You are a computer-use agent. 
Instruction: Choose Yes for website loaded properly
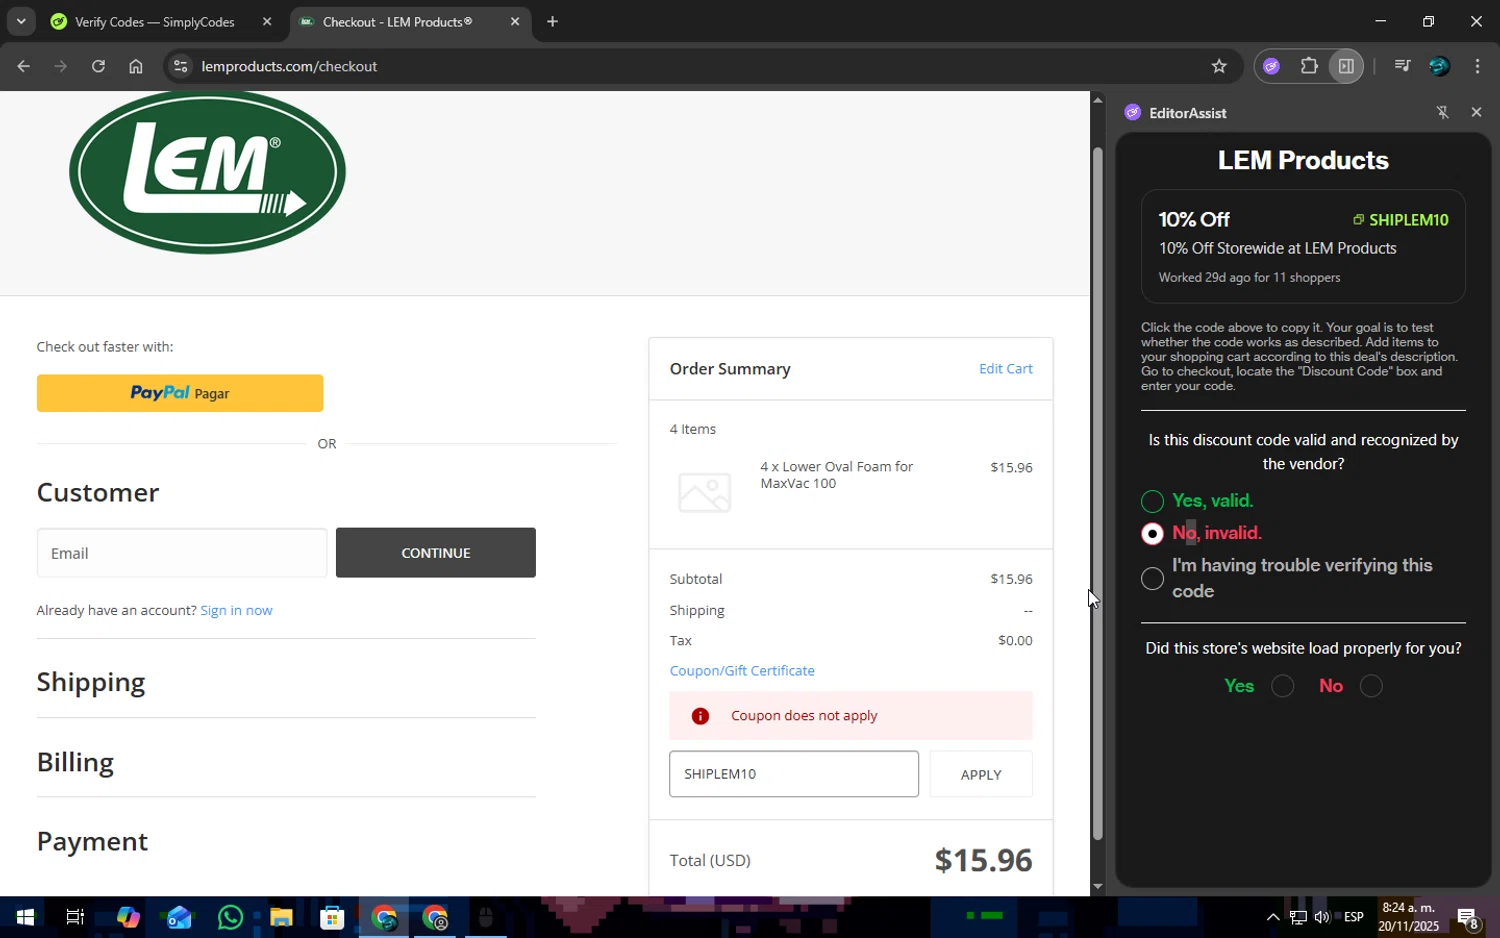pos(1283,686)
